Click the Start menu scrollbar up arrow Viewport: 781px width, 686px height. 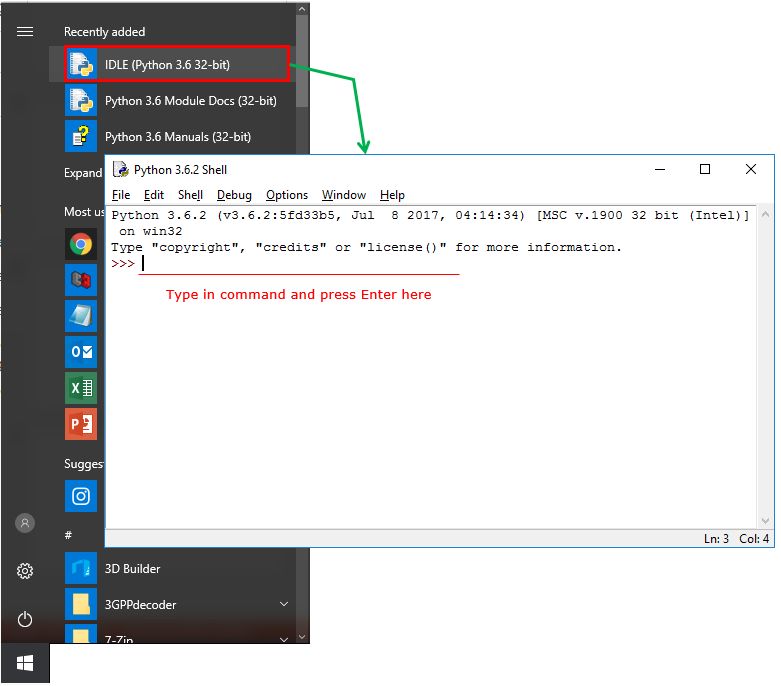point(302,9)
